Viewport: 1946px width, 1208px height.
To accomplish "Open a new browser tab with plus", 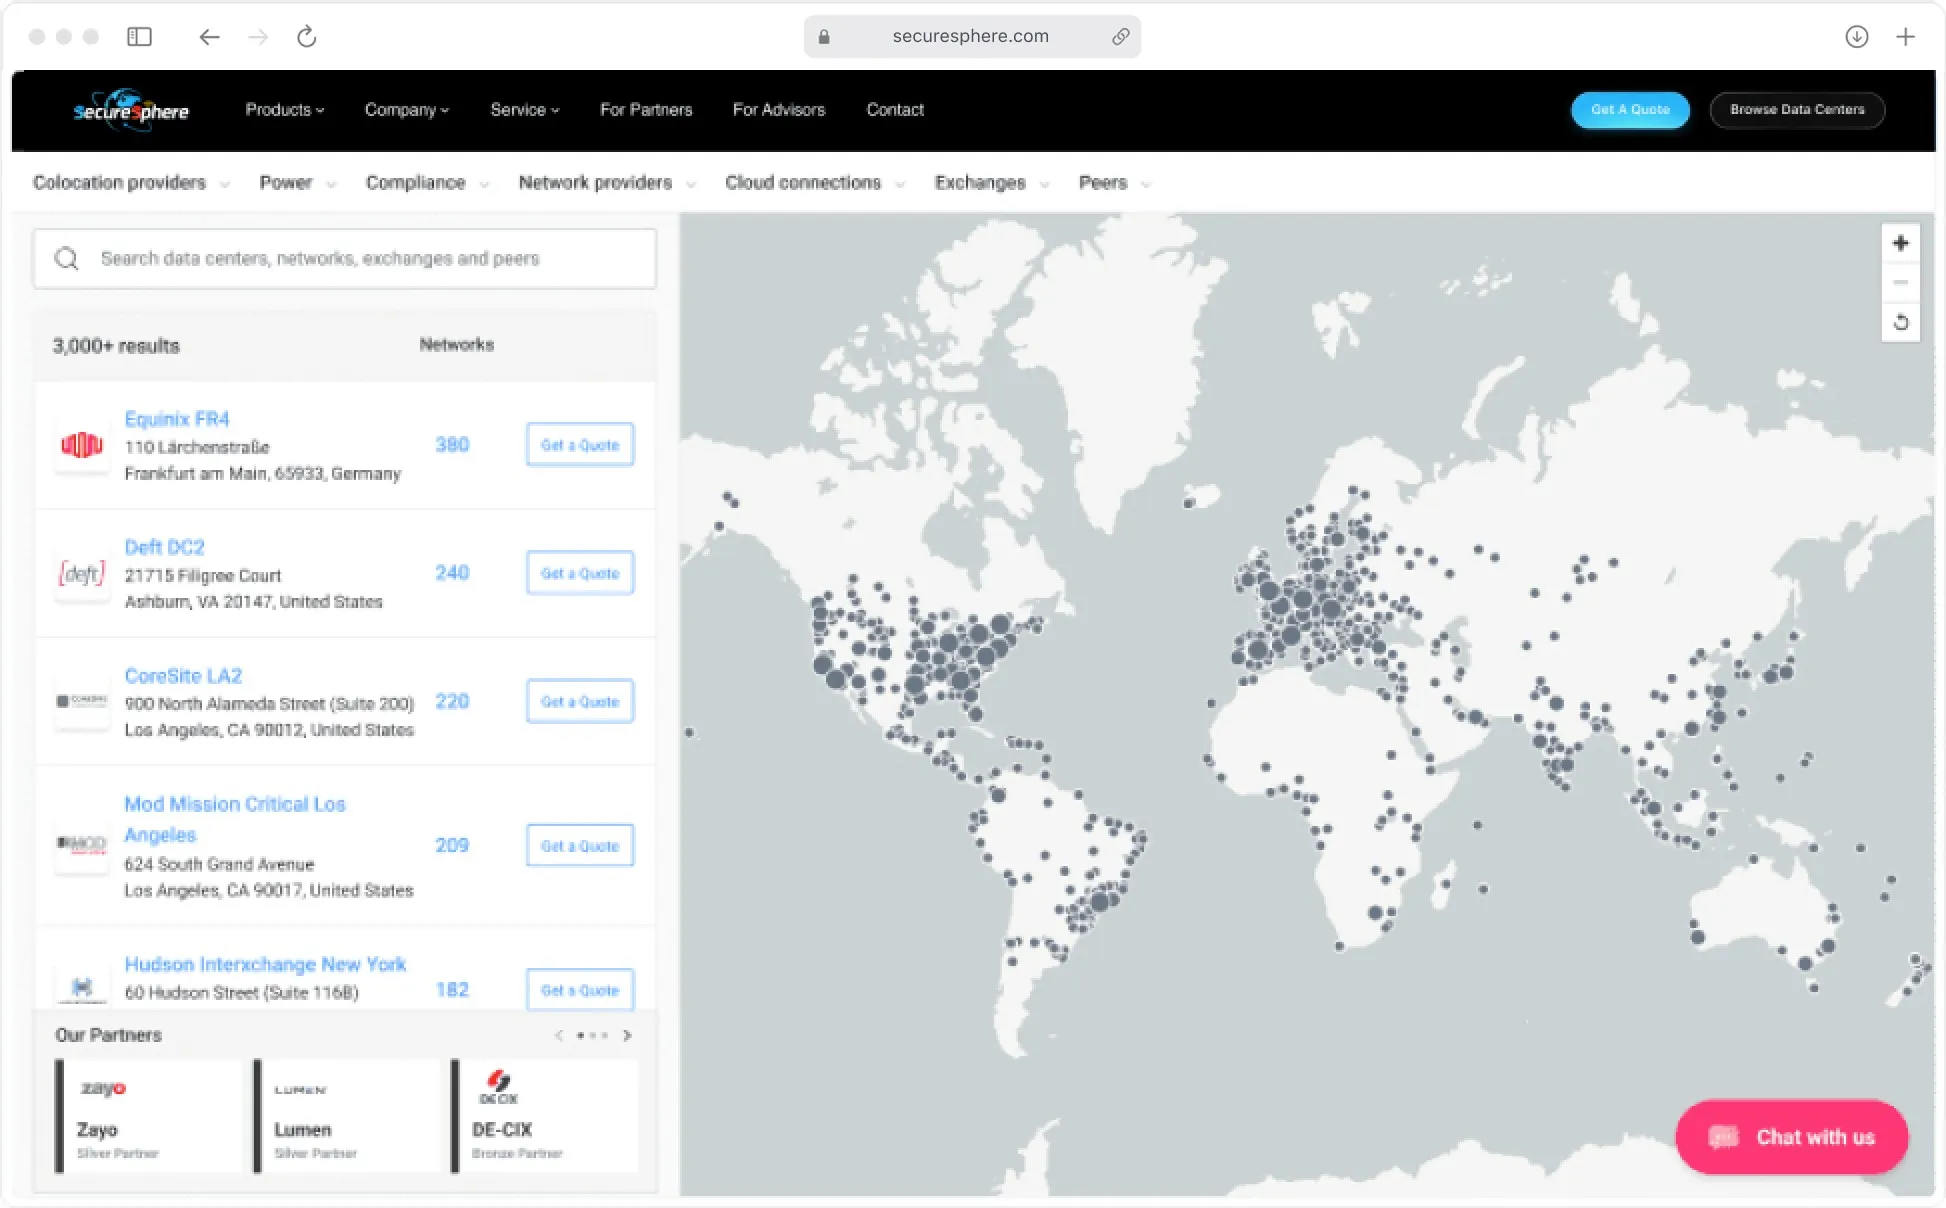I will [1905, 37].
